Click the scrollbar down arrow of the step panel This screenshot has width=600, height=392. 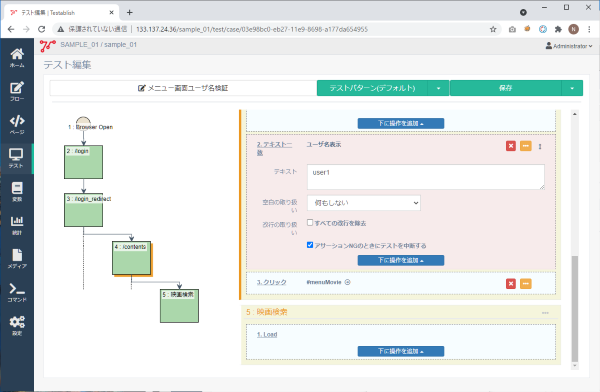(x=574, y=366)
